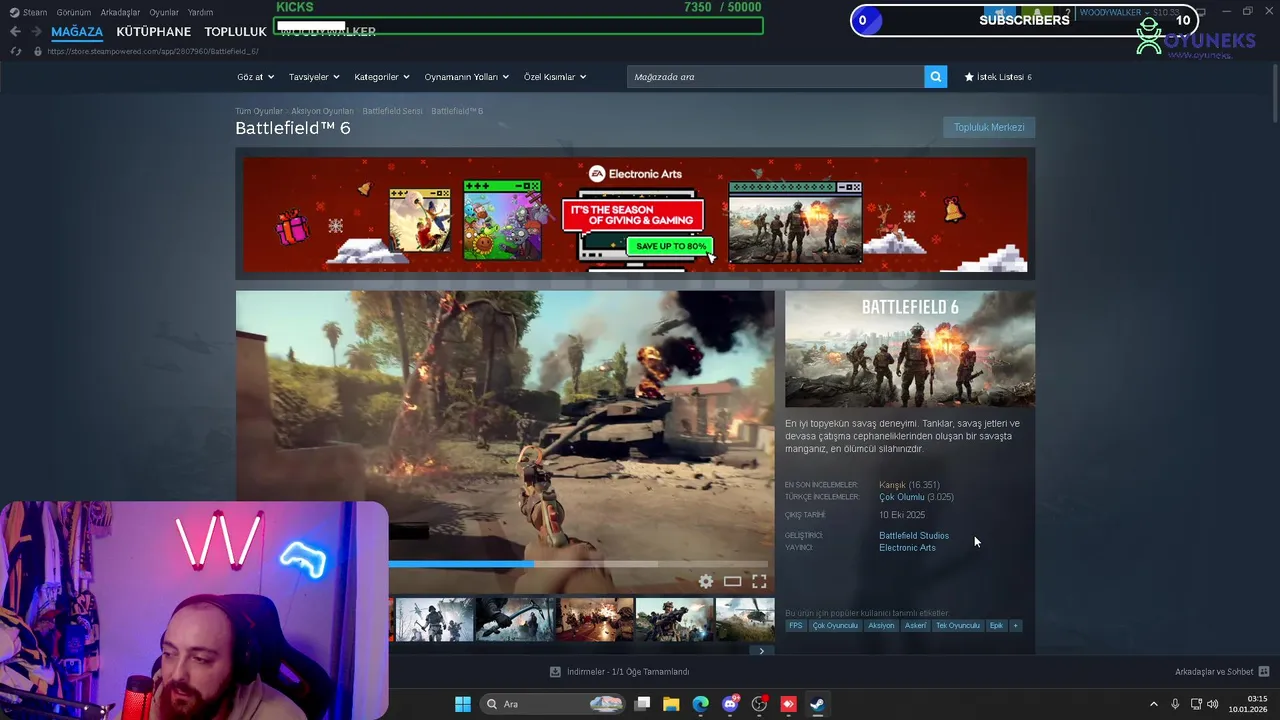Screen dimensions: 1280x720
Task: Click the wishlist star icon
Action: pyautogui.click(x=969, y=77)
